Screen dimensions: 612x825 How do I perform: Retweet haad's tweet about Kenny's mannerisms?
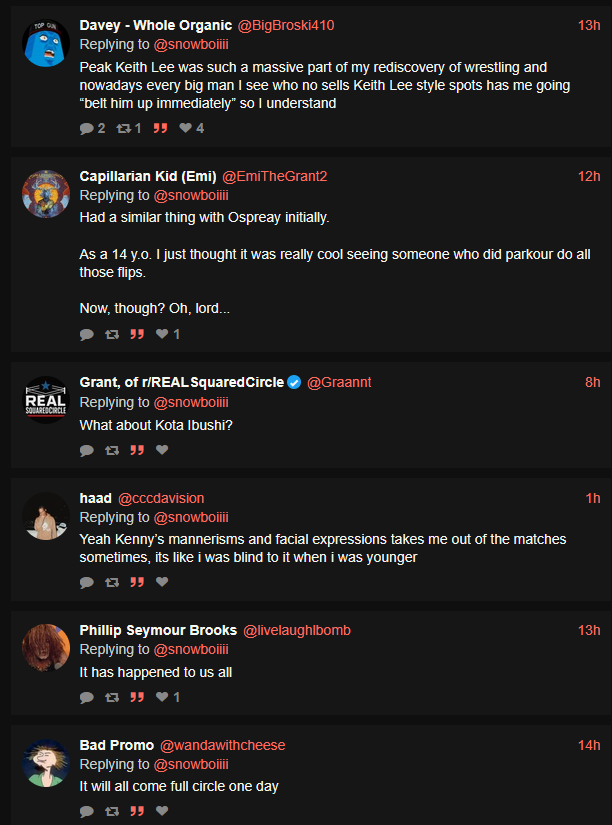click(112, 582)
